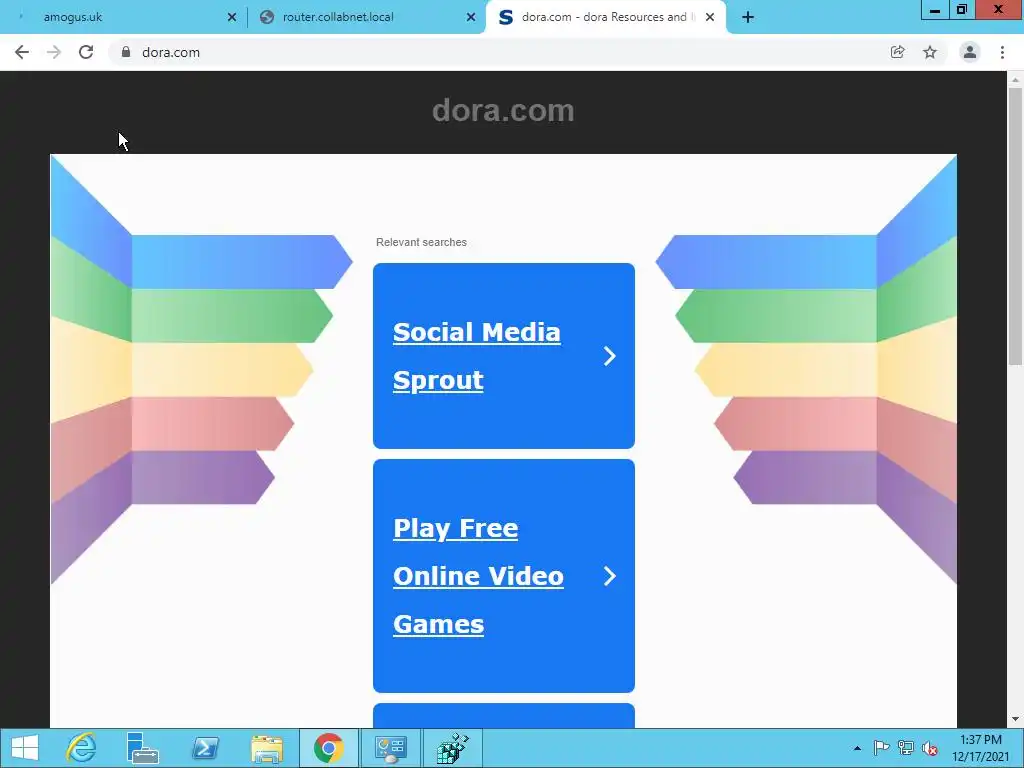Image resolution: width=1024 pixels, height=768 pixels.
Task: Click the chevron on Play Free Online Video Games card
Action: pos(610,576)
